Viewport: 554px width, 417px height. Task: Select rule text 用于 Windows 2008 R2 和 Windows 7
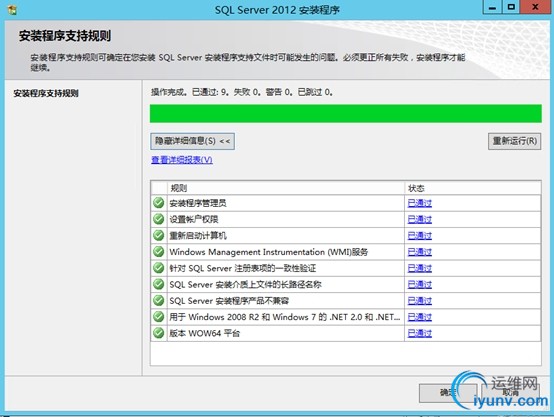coord(284,317)
